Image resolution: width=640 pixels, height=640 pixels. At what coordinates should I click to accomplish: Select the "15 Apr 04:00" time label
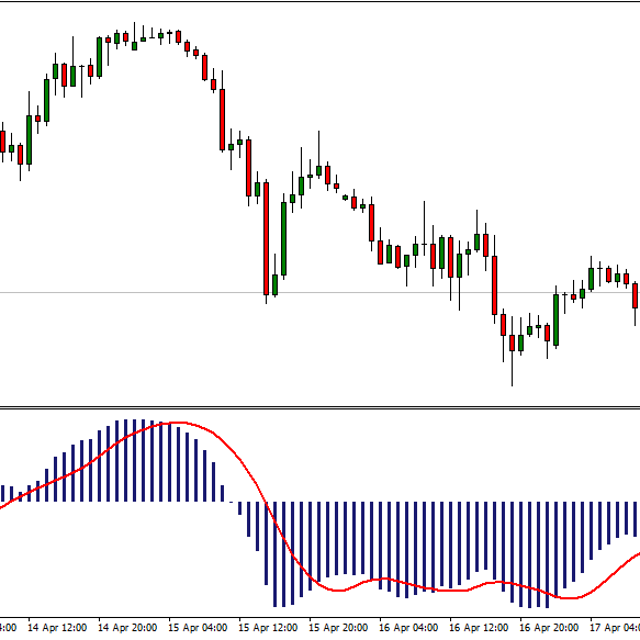197,628
